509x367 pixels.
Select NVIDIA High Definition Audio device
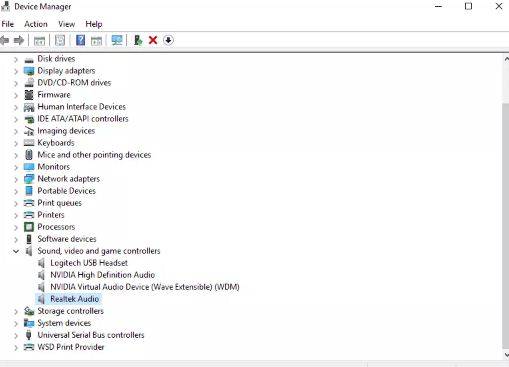102,275
